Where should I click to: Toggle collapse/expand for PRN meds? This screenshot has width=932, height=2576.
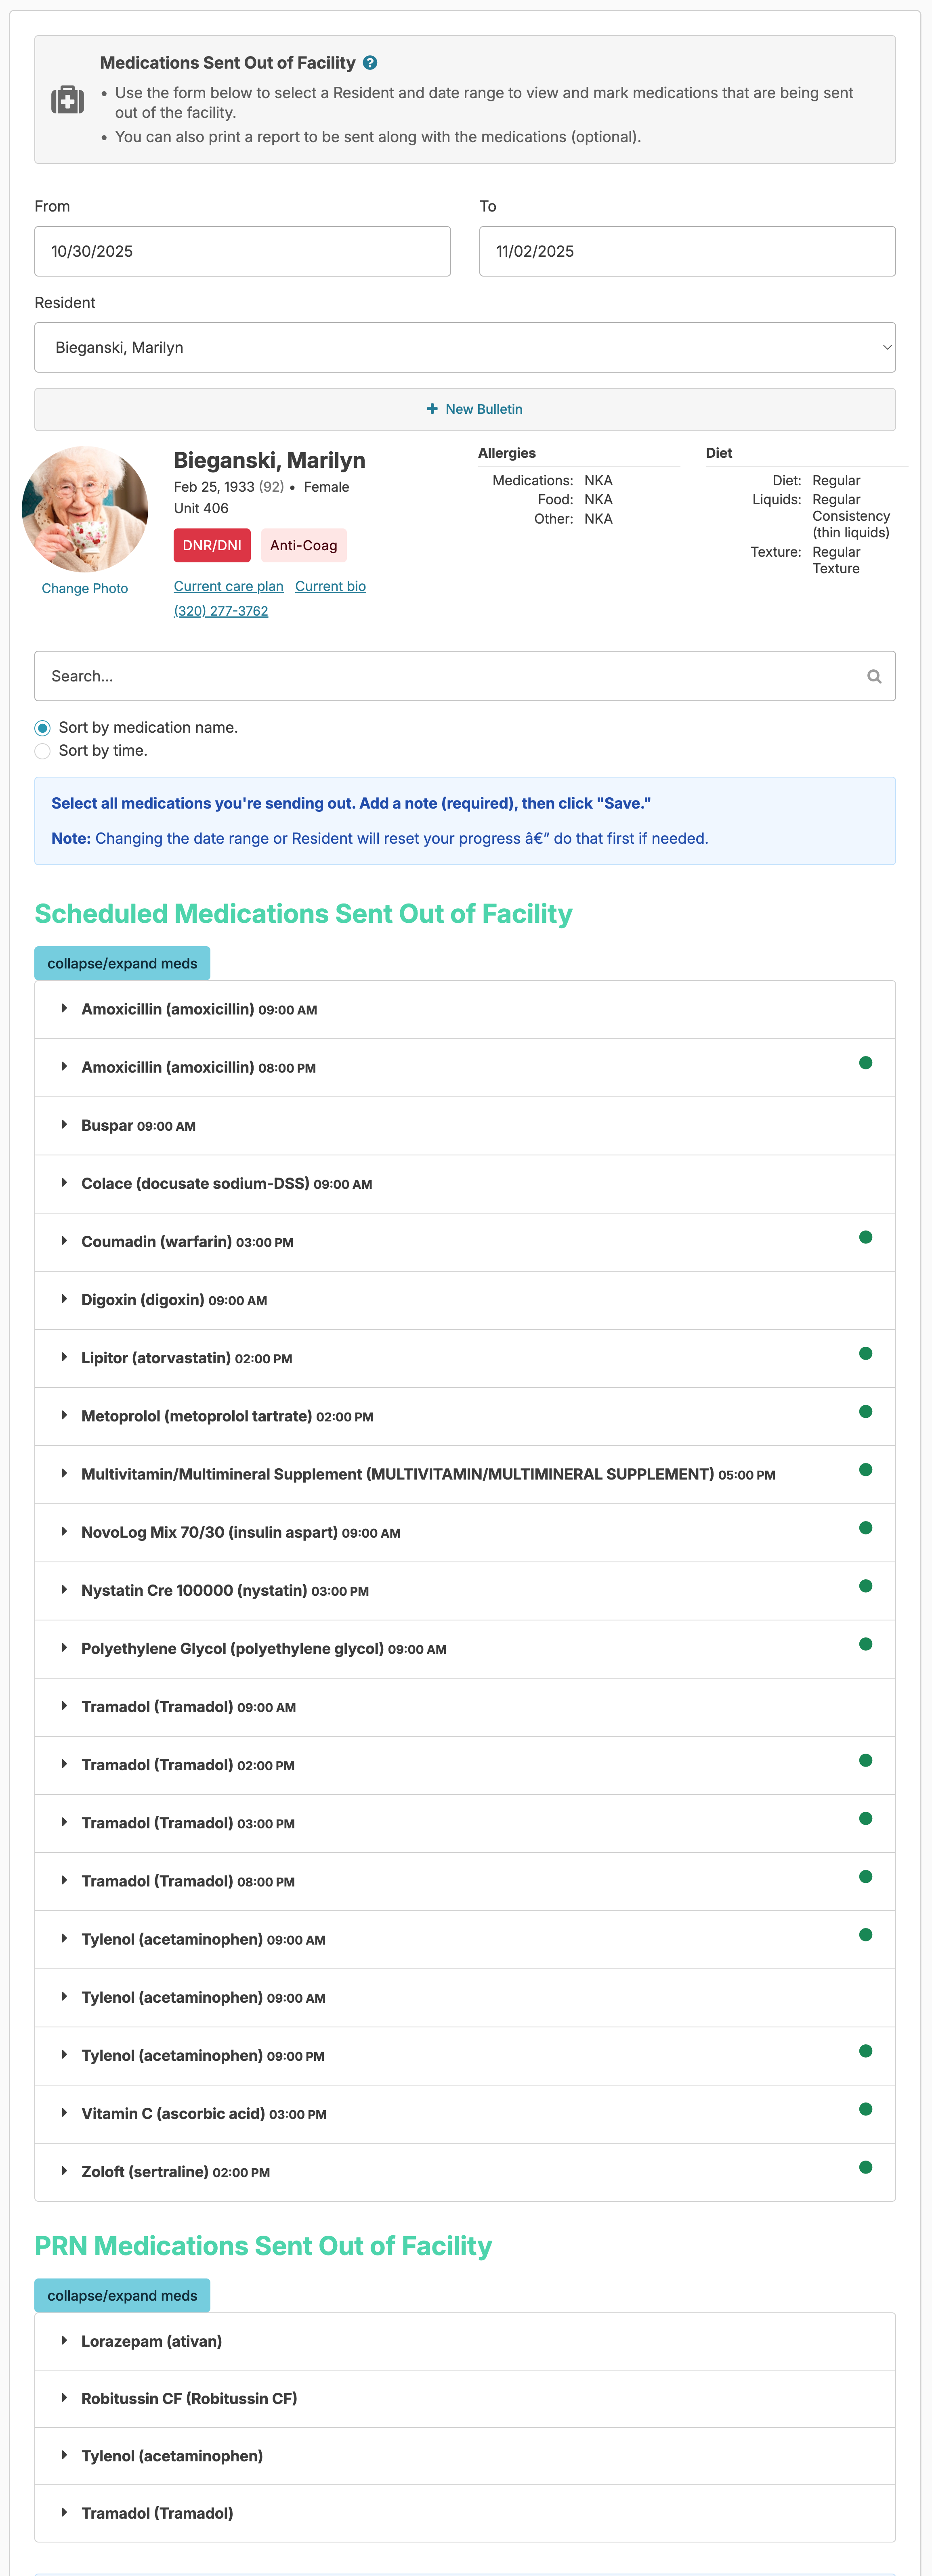click(x=122, y=2295)
